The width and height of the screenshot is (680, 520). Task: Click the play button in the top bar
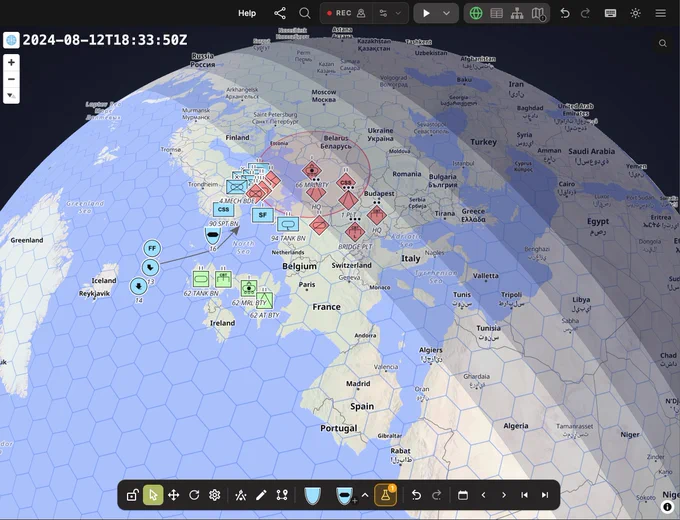426,13
